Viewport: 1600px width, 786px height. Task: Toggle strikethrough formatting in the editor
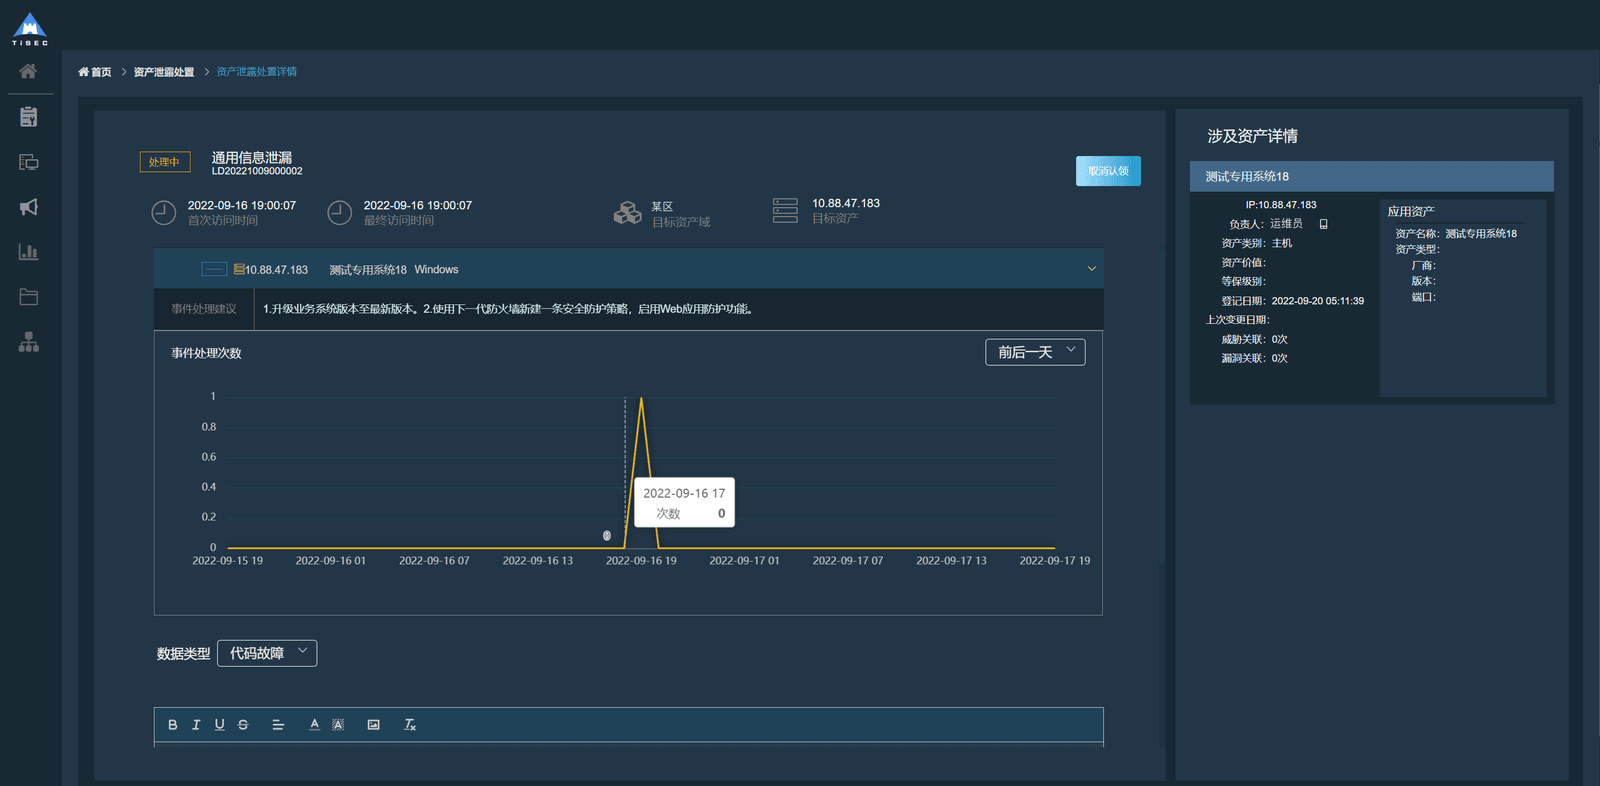coord(243,725)
